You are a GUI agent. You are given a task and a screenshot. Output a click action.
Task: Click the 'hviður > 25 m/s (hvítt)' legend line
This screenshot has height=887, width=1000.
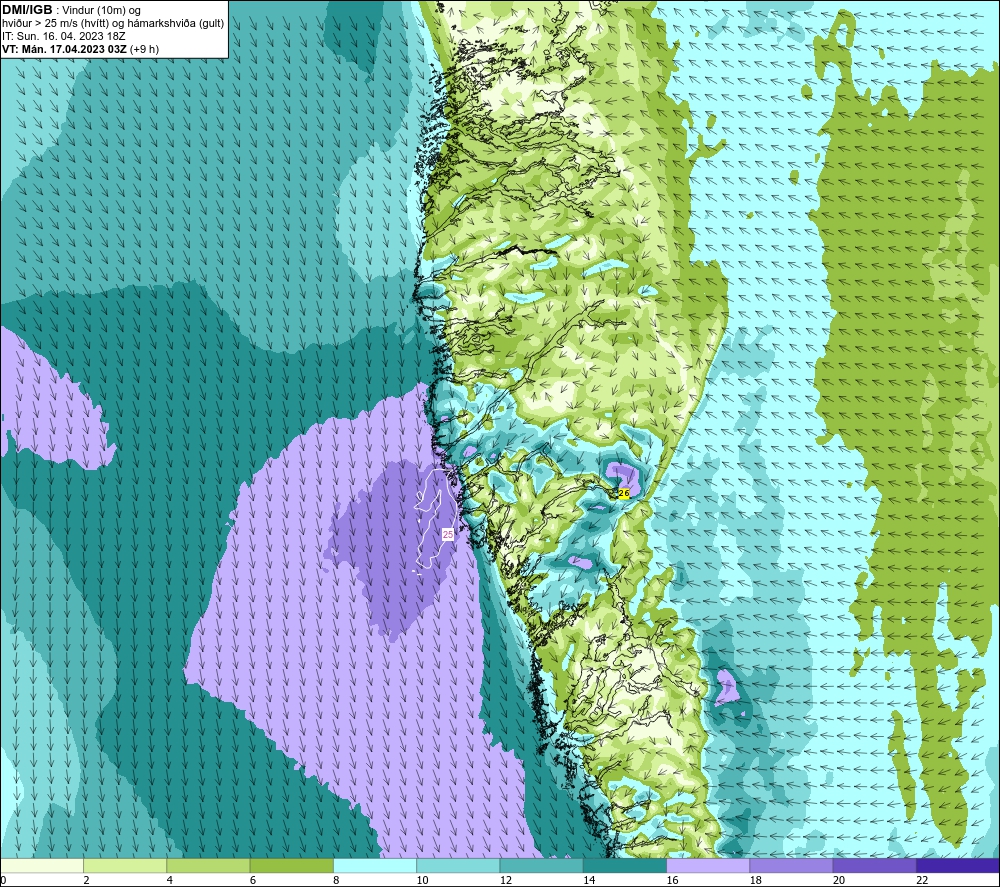(x=55, y=24)
